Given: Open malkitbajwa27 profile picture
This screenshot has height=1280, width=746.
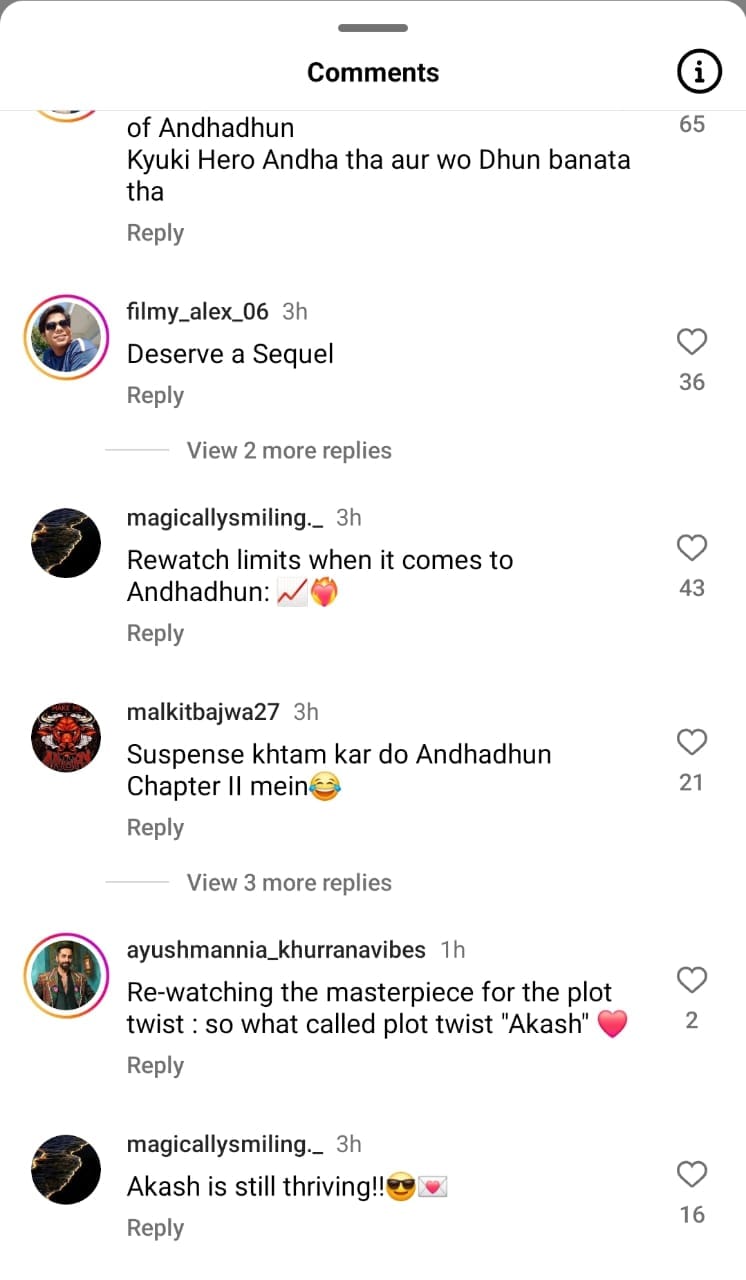Looking at the screenshot, I should click(x=66, y=737).
